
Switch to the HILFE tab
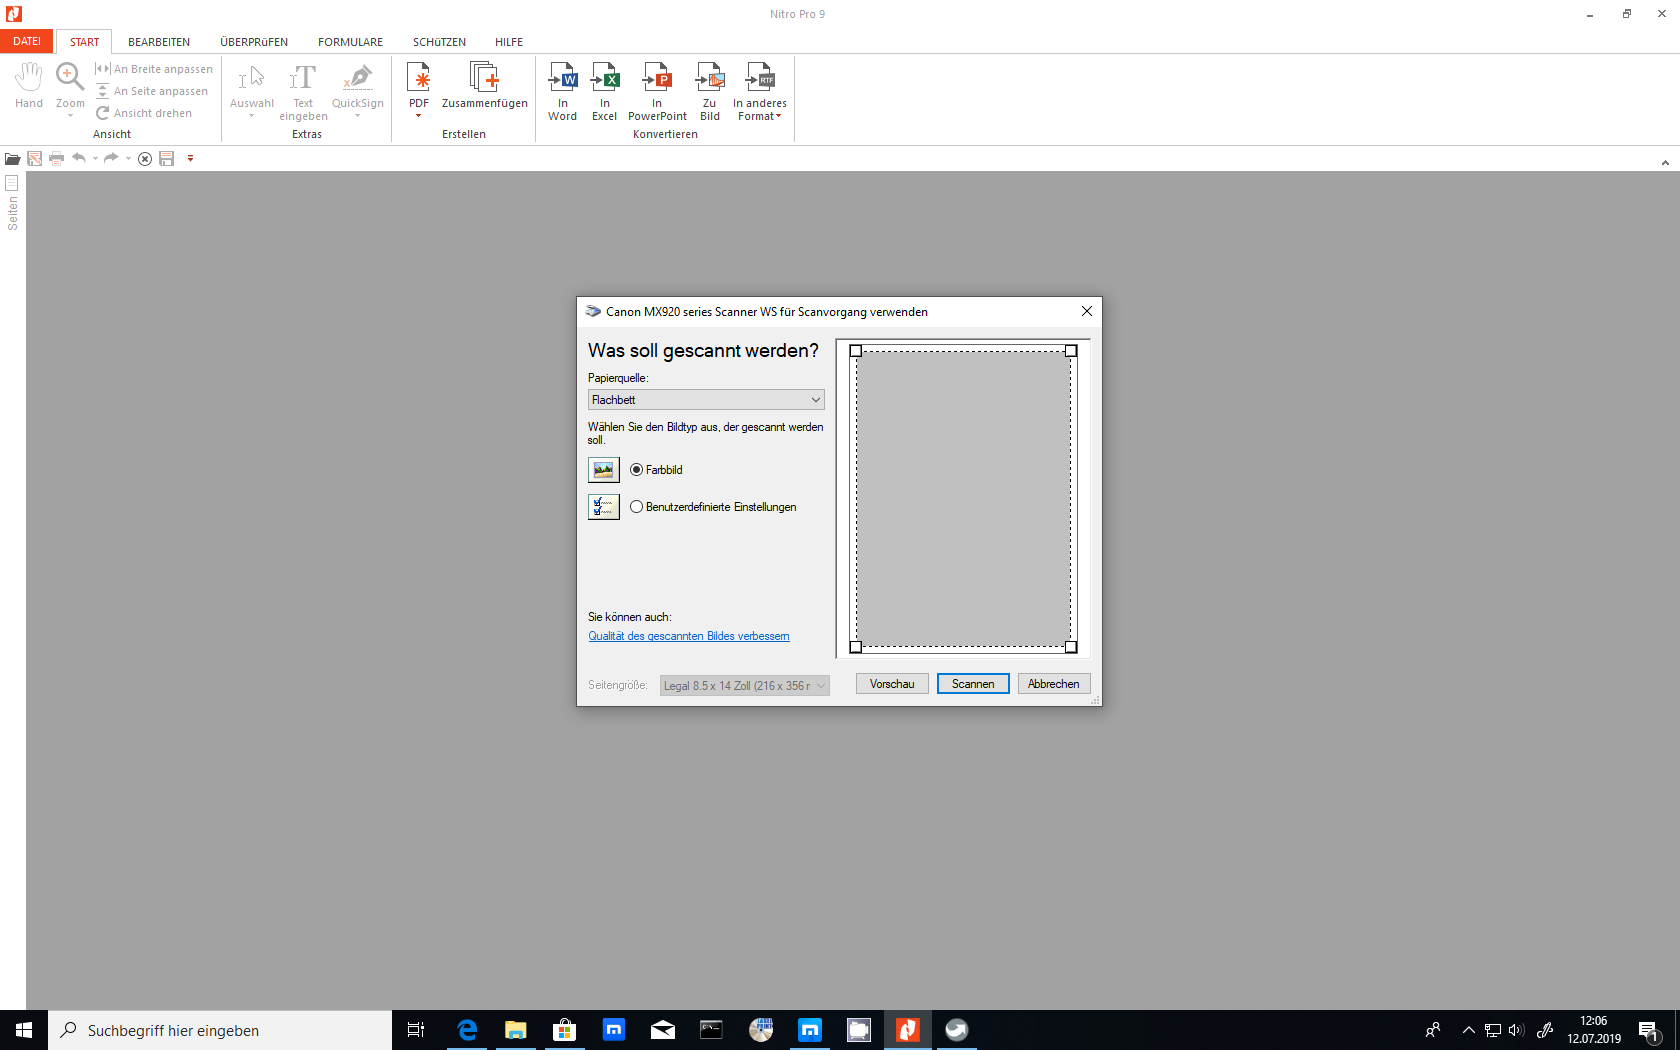[x=509, y=42]
